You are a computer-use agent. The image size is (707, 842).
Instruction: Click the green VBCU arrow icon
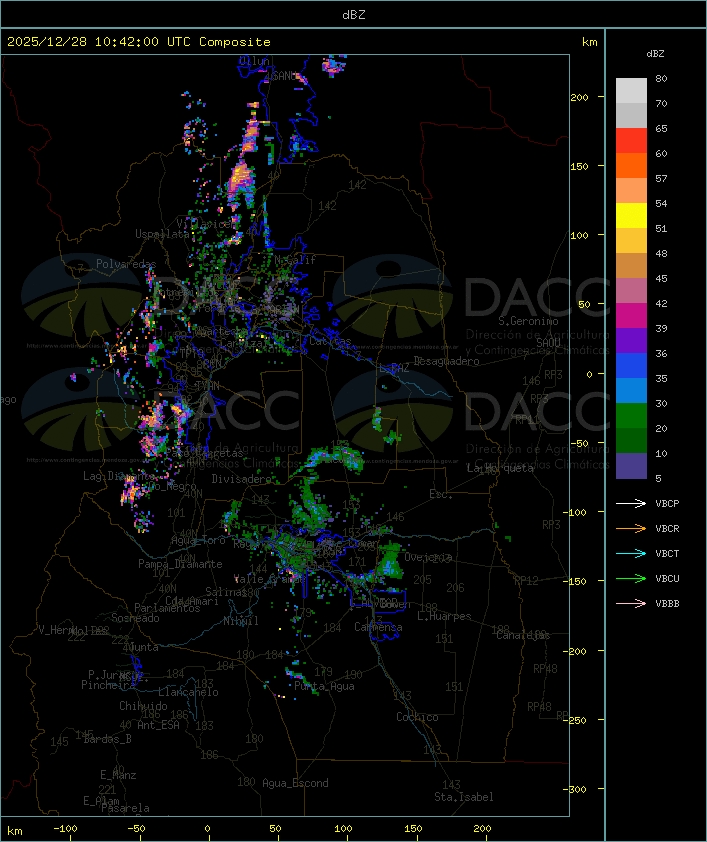pyautogui.click(x=631, y=578)
